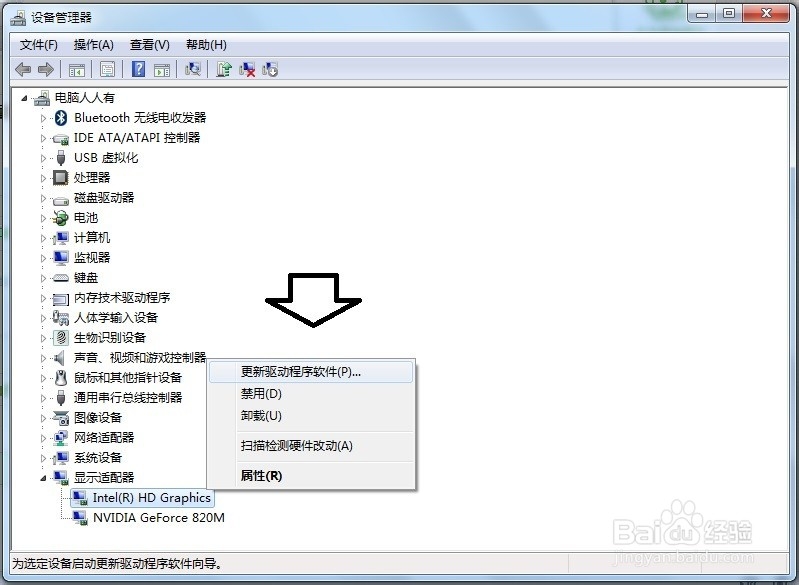Expand the IDE ATA/ATAPI 控制器 node
The width and height of the screenshot is (799, 585).
tap(43, 138)
